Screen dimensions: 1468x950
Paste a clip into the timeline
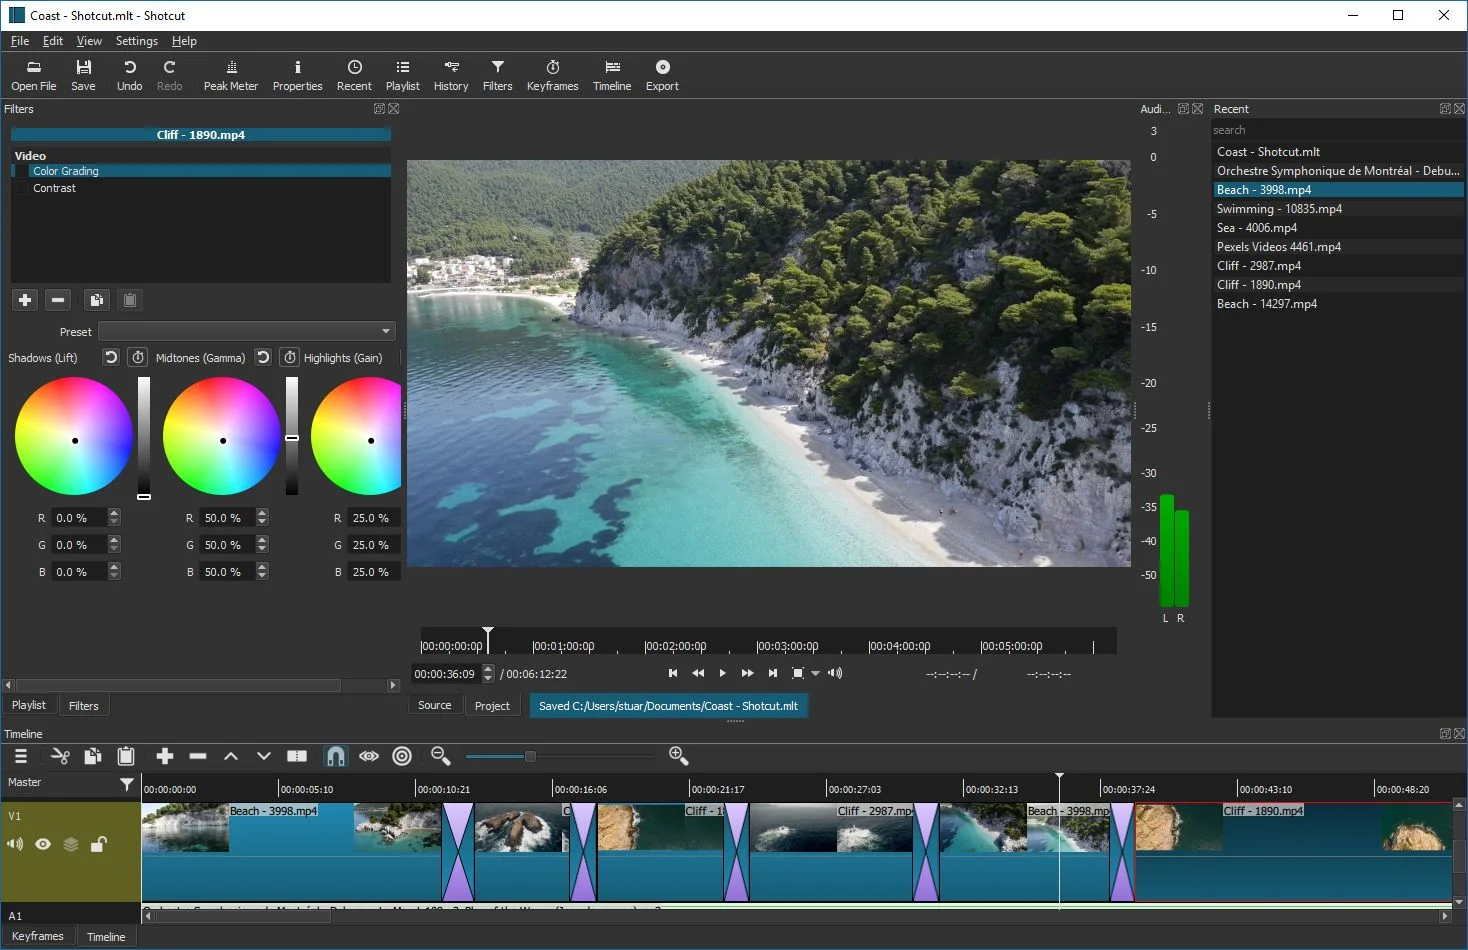pyautogui.click(x=125, y=756)
